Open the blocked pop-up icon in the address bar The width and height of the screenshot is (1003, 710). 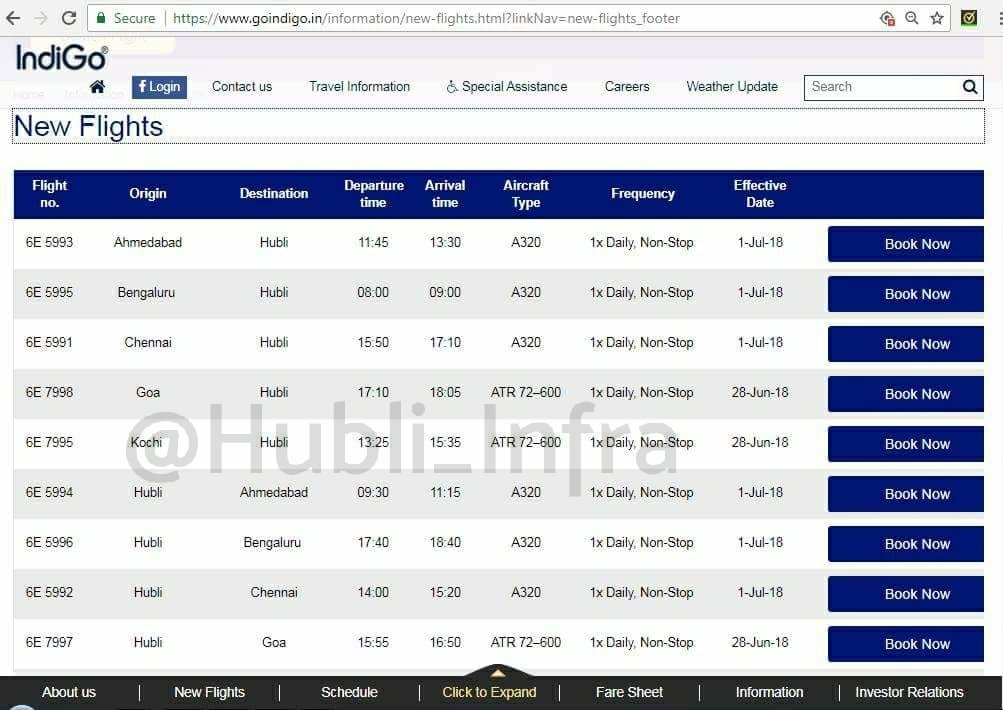click(887, 18)
